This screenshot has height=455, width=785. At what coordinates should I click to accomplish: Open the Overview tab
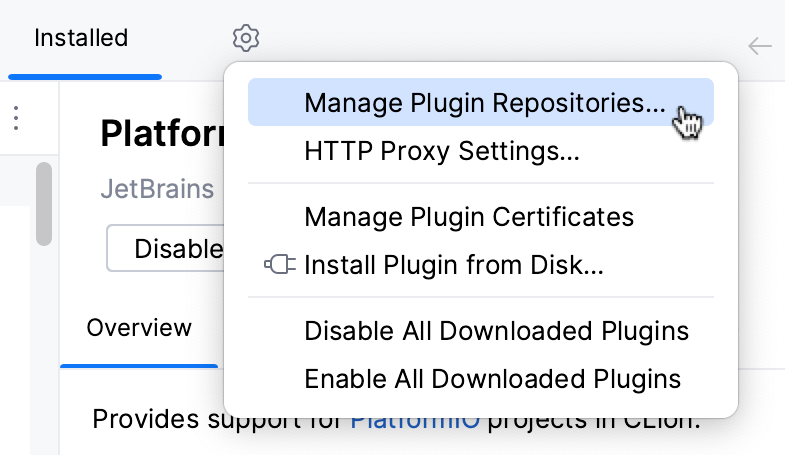139,328
